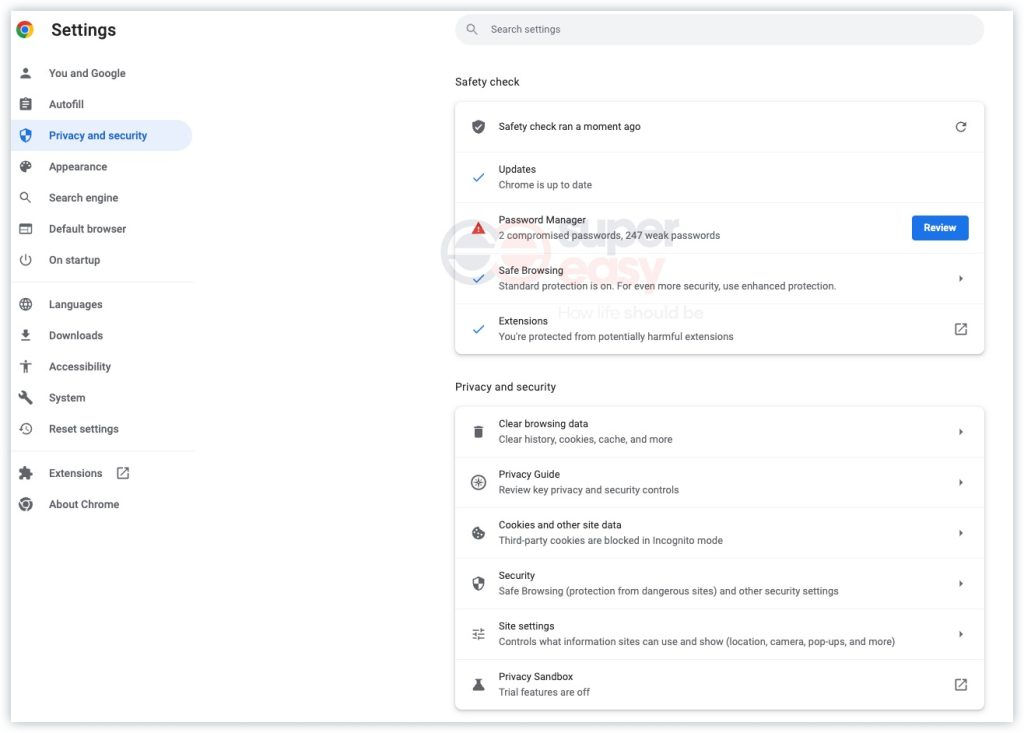
Task: Open the Site settings details arrow
Action: [960, 633]
